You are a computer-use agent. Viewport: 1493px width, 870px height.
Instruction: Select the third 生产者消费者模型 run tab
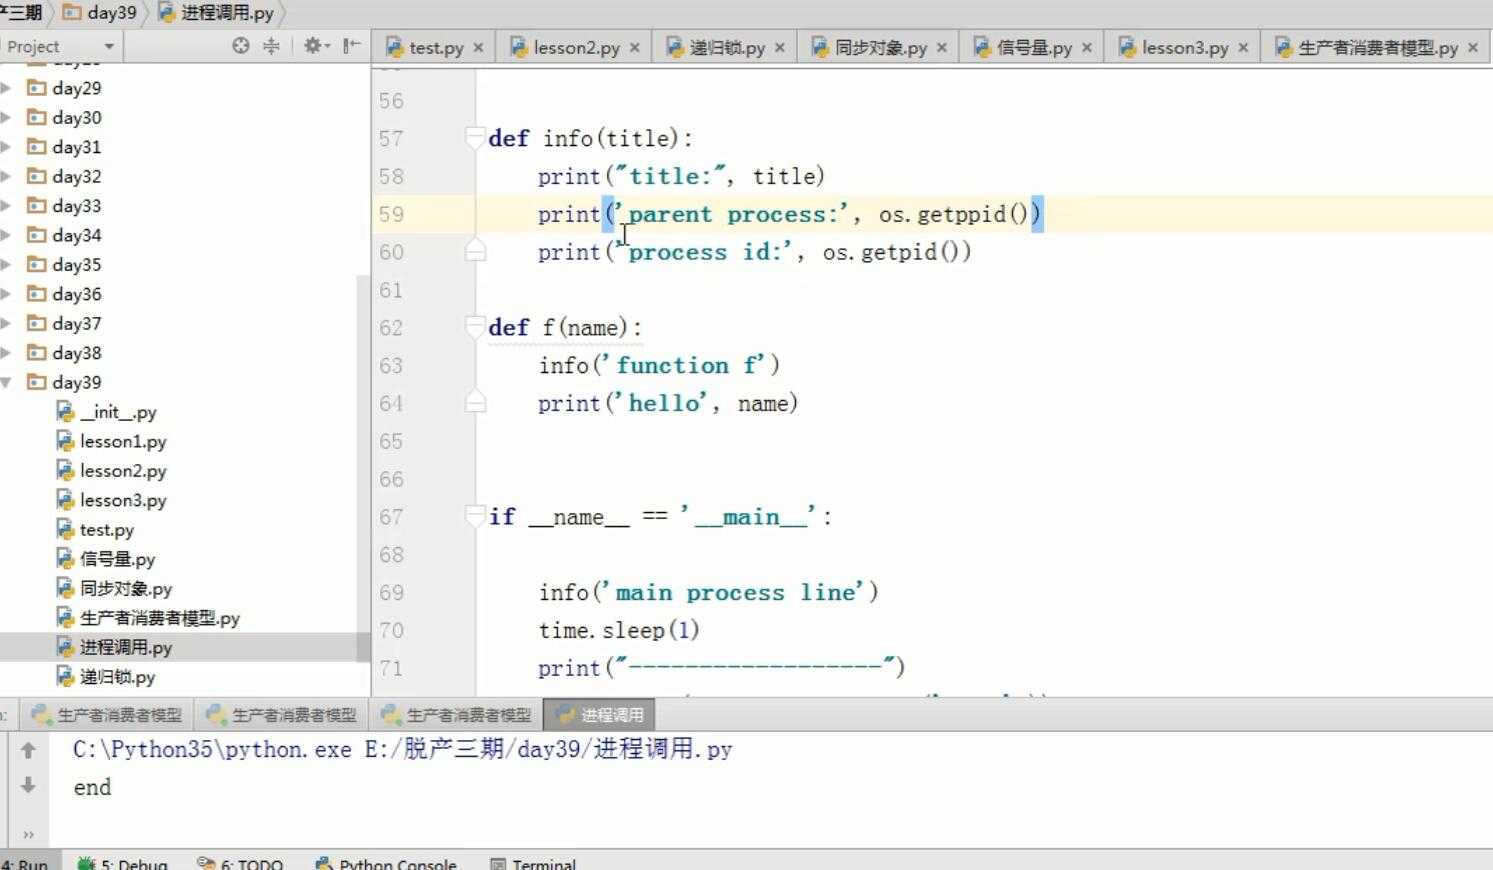point(456,715)
